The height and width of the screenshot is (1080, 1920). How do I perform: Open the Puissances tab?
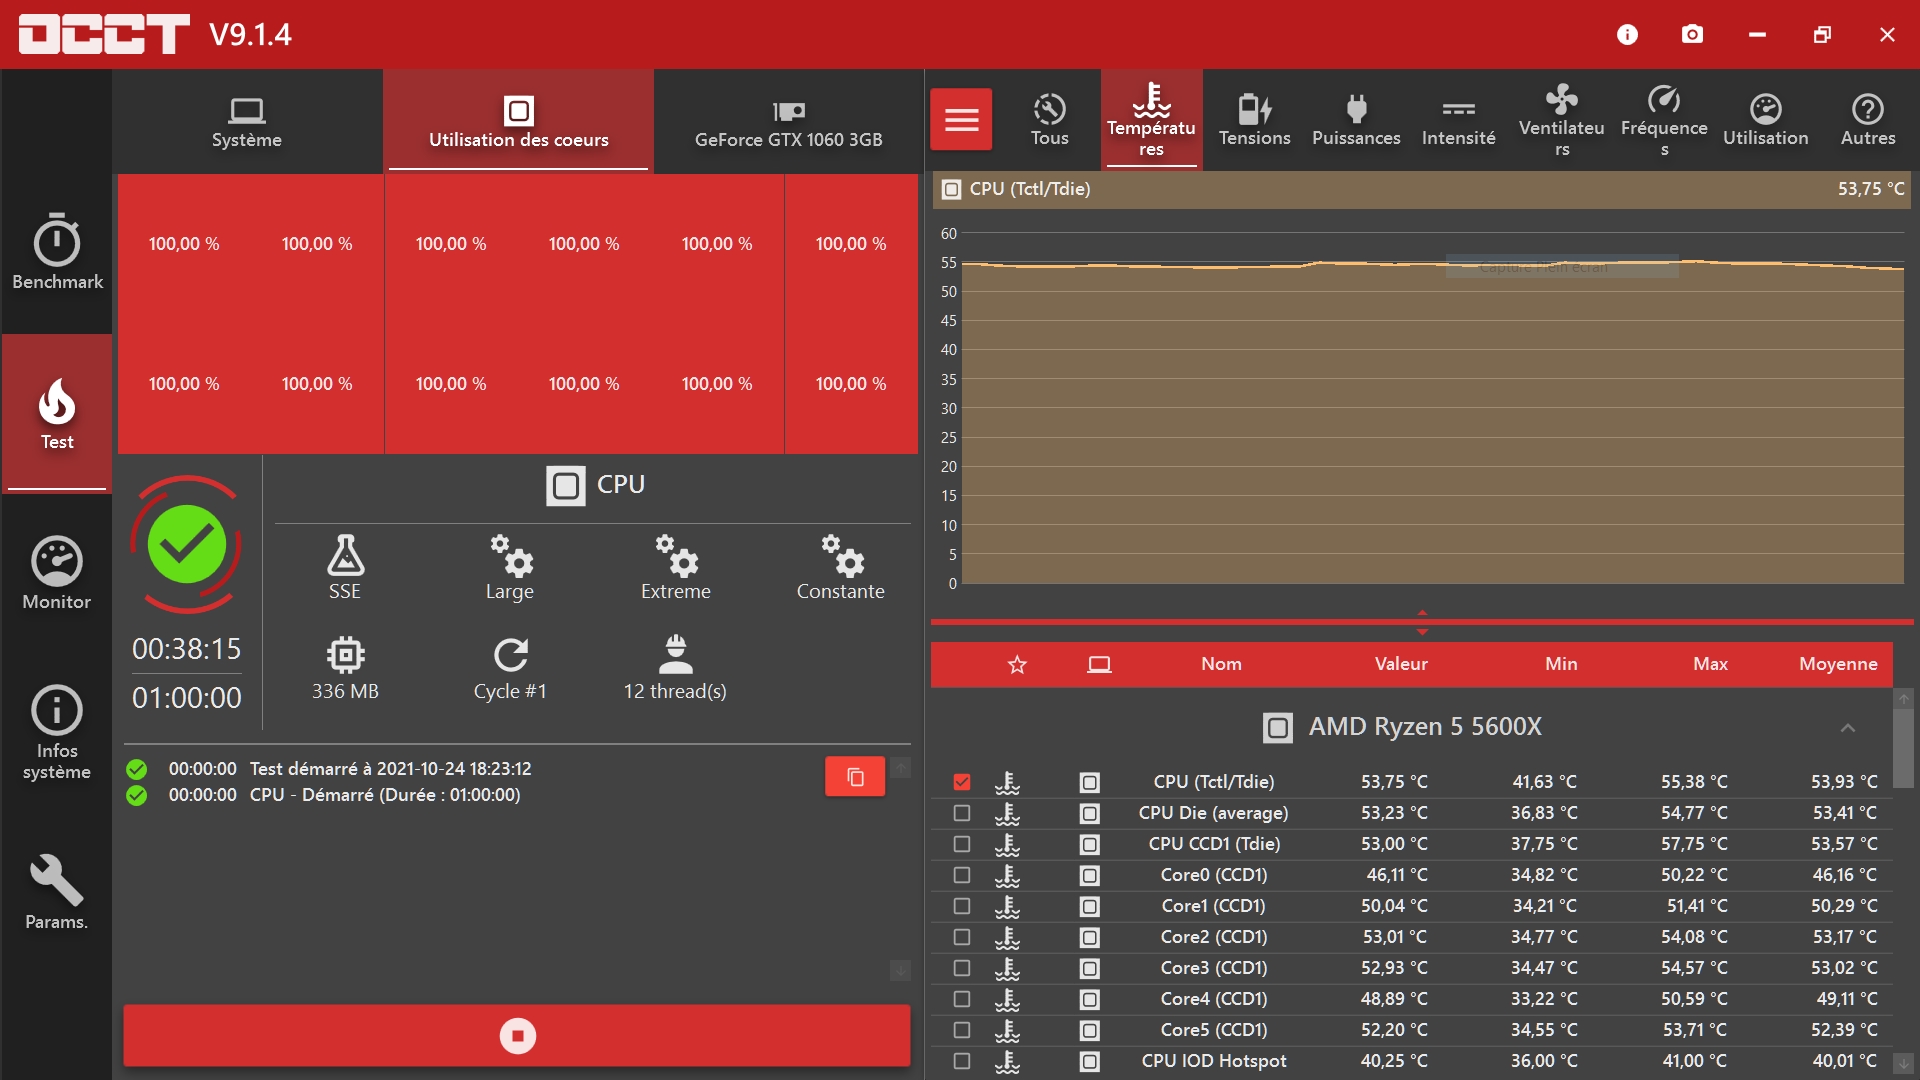1356,120
